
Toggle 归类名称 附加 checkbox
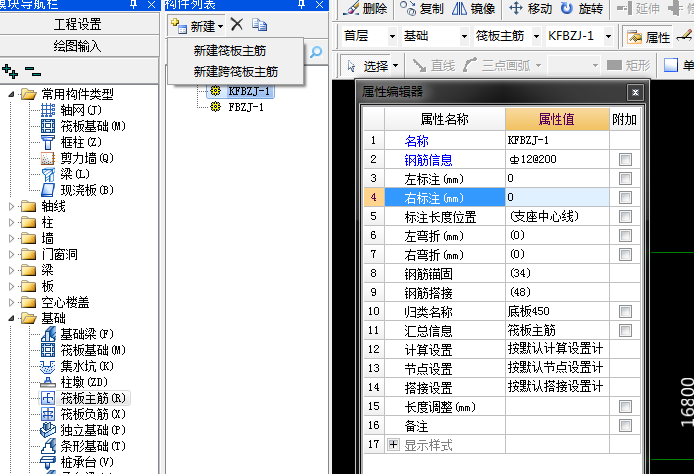pyautogui.click(x=625, y=312)
